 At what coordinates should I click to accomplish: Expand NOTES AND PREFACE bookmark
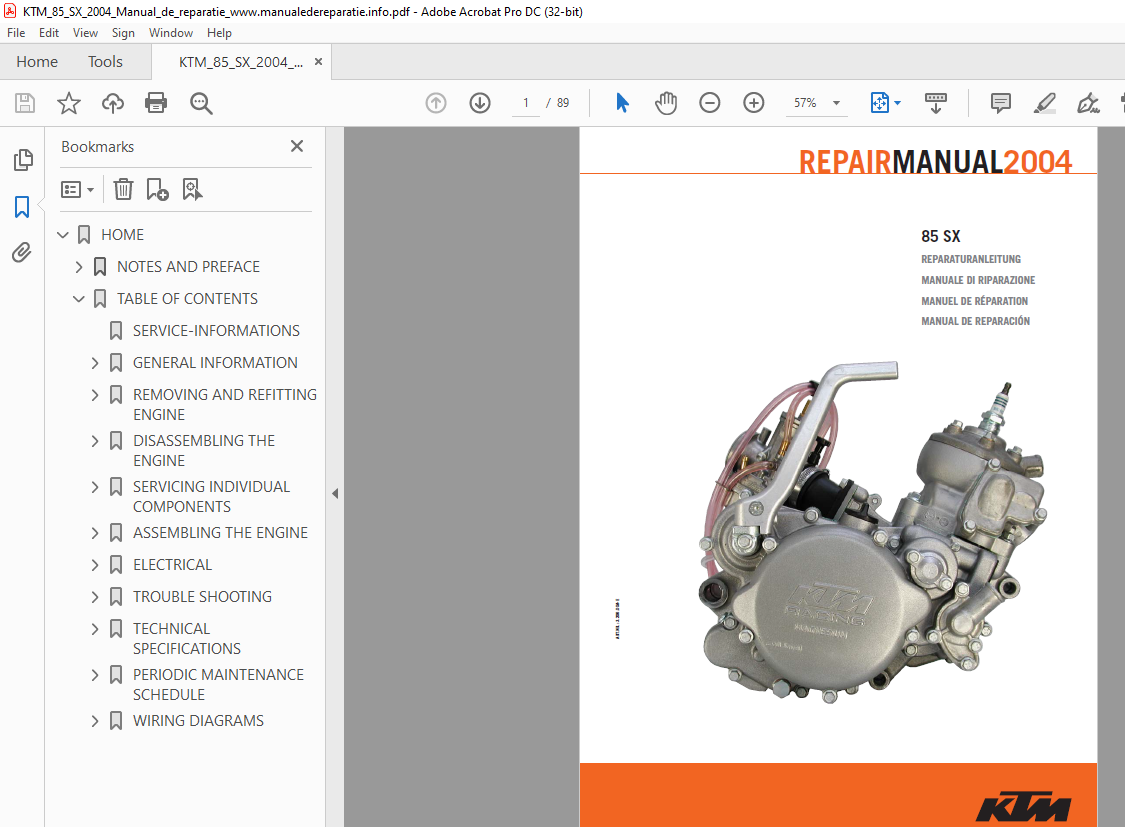[79, 267]
